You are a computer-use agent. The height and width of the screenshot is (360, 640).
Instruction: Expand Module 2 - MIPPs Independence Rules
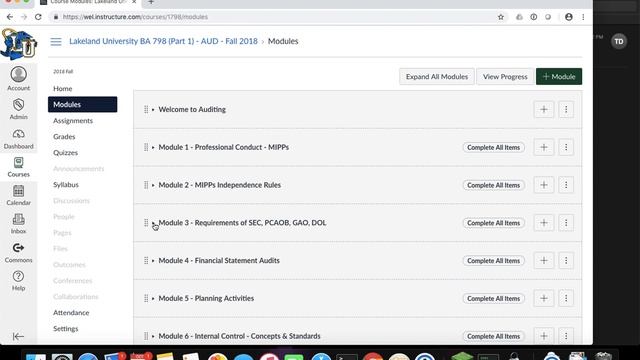coord(153,185)
